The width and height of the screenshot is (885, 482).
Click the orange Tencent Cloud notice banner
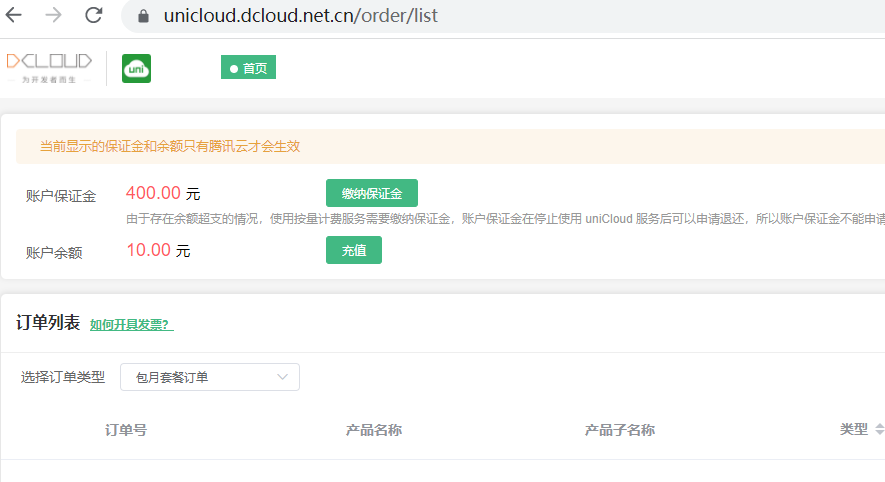450,146
